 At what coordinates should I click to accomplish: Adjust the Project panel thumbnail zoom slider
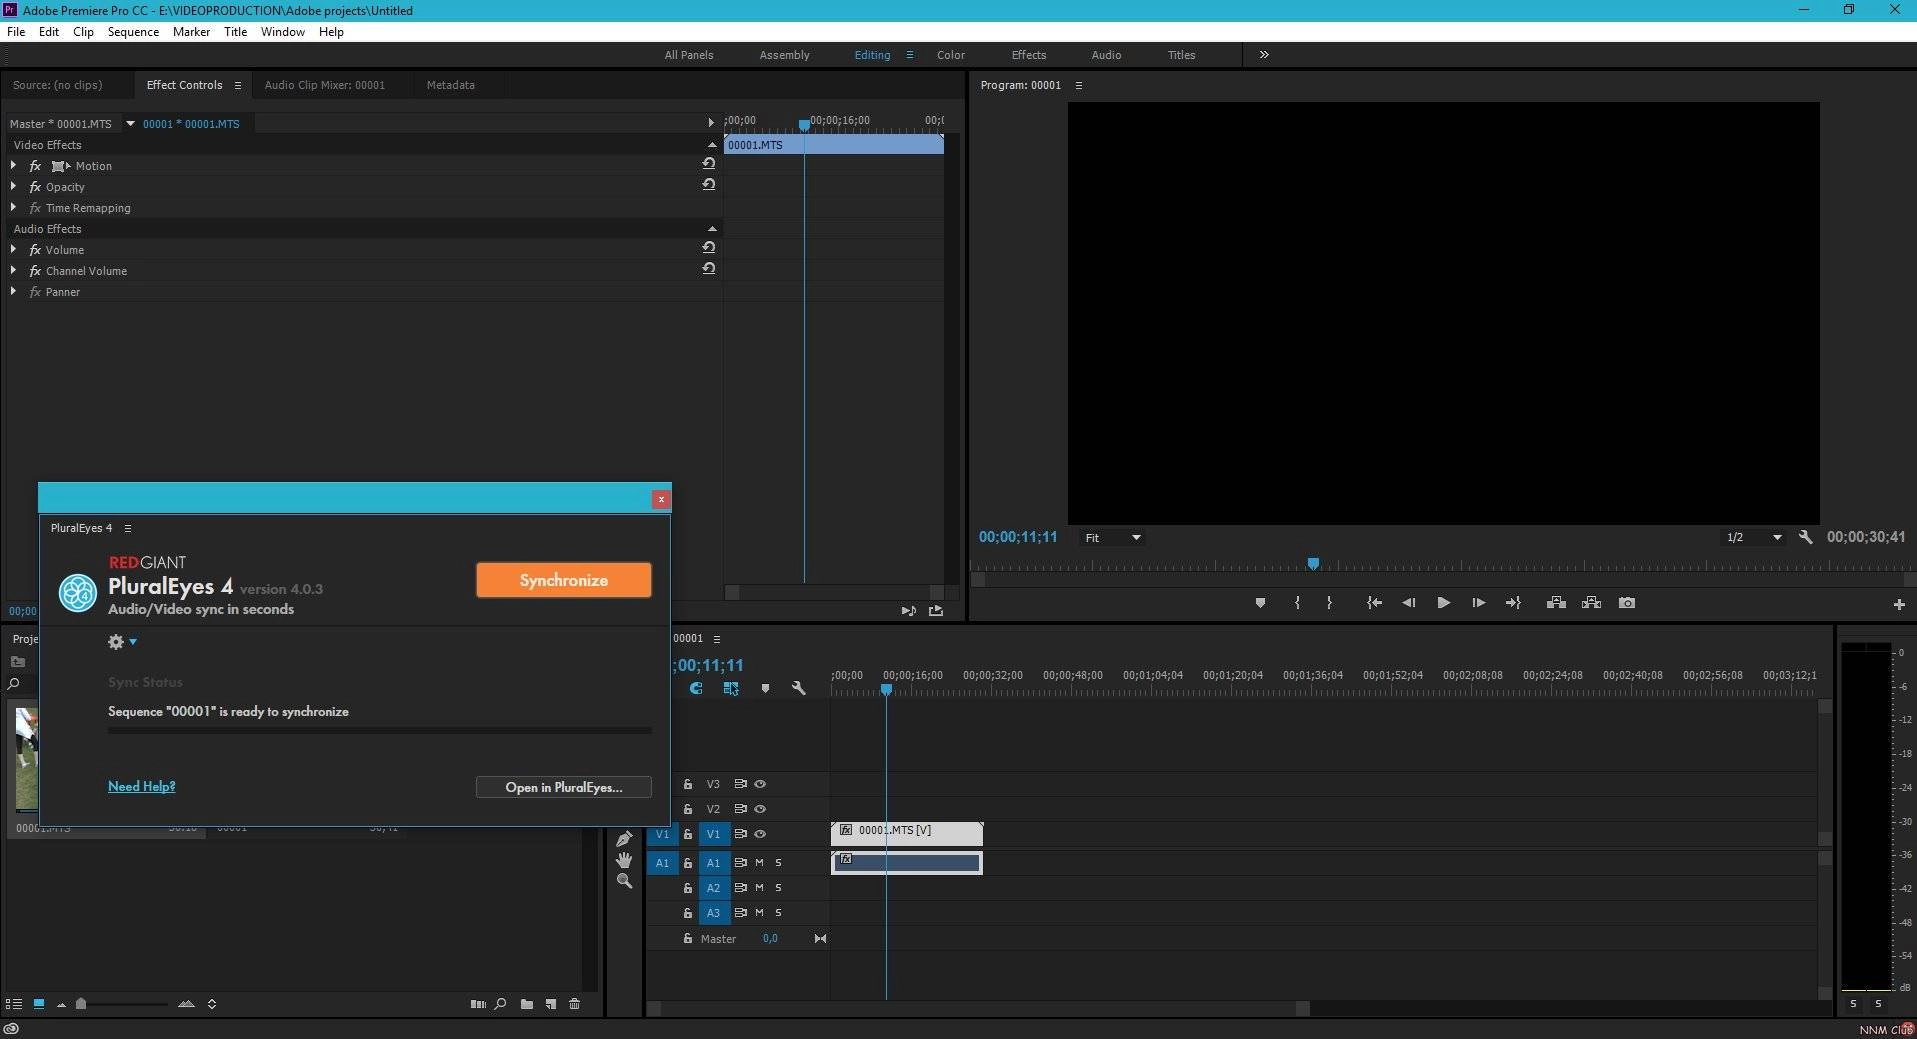(81, 1004)
